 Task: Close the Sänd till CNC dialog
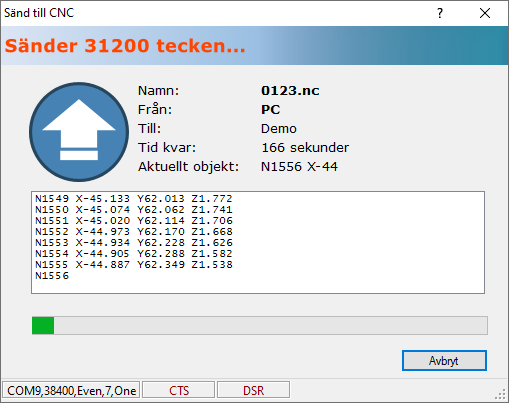point(485,13)
